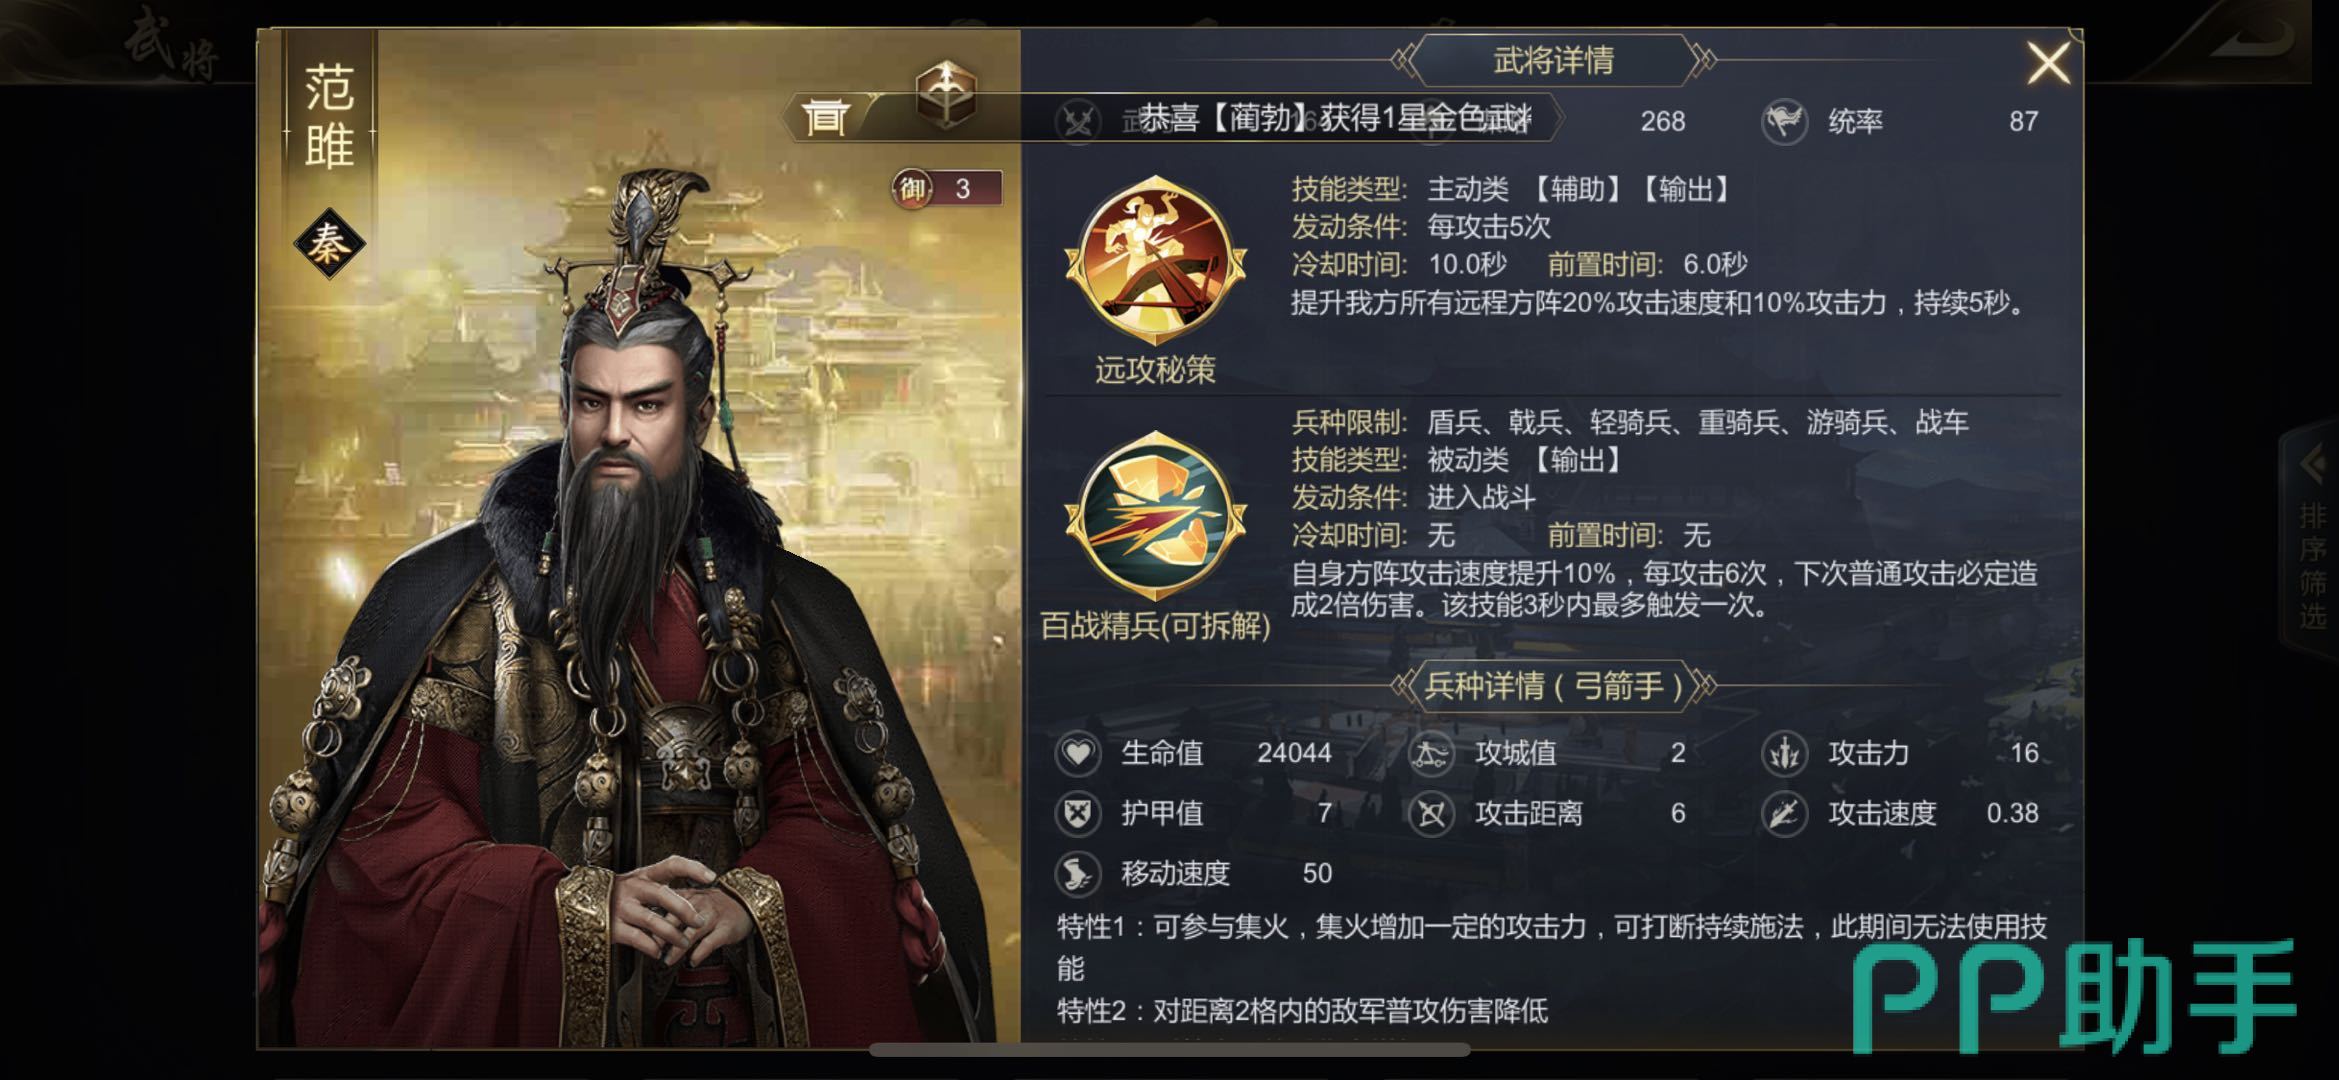Screen dimensions: 2339x1080
Task: Tap the 远攻秘策 skill icon
Action: pyautogui.click(x=1155, y=260)
